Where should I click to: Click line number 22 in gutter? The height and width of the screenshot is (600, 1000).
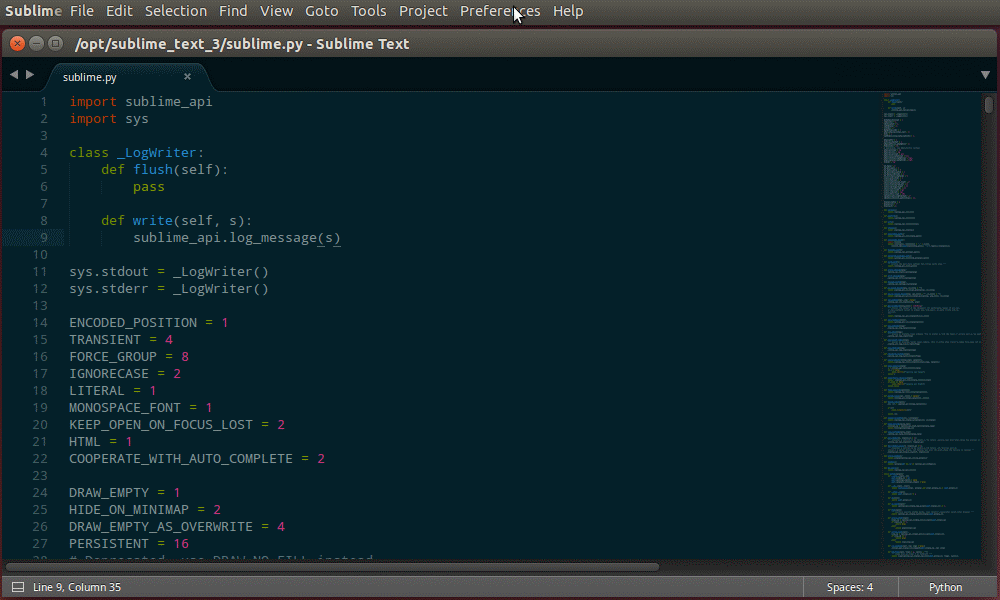[x=40, y=458]
